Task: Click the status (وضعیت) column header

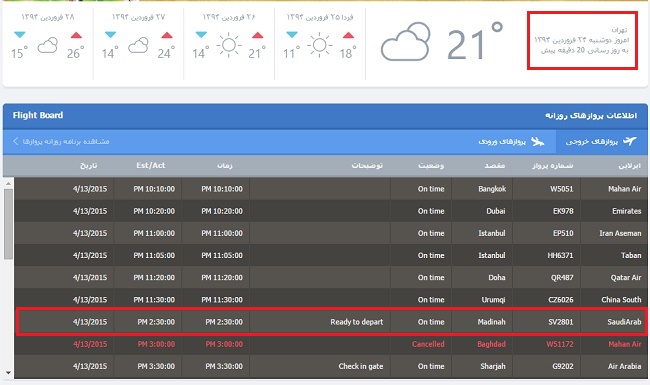Action: [x=431, y=165]
